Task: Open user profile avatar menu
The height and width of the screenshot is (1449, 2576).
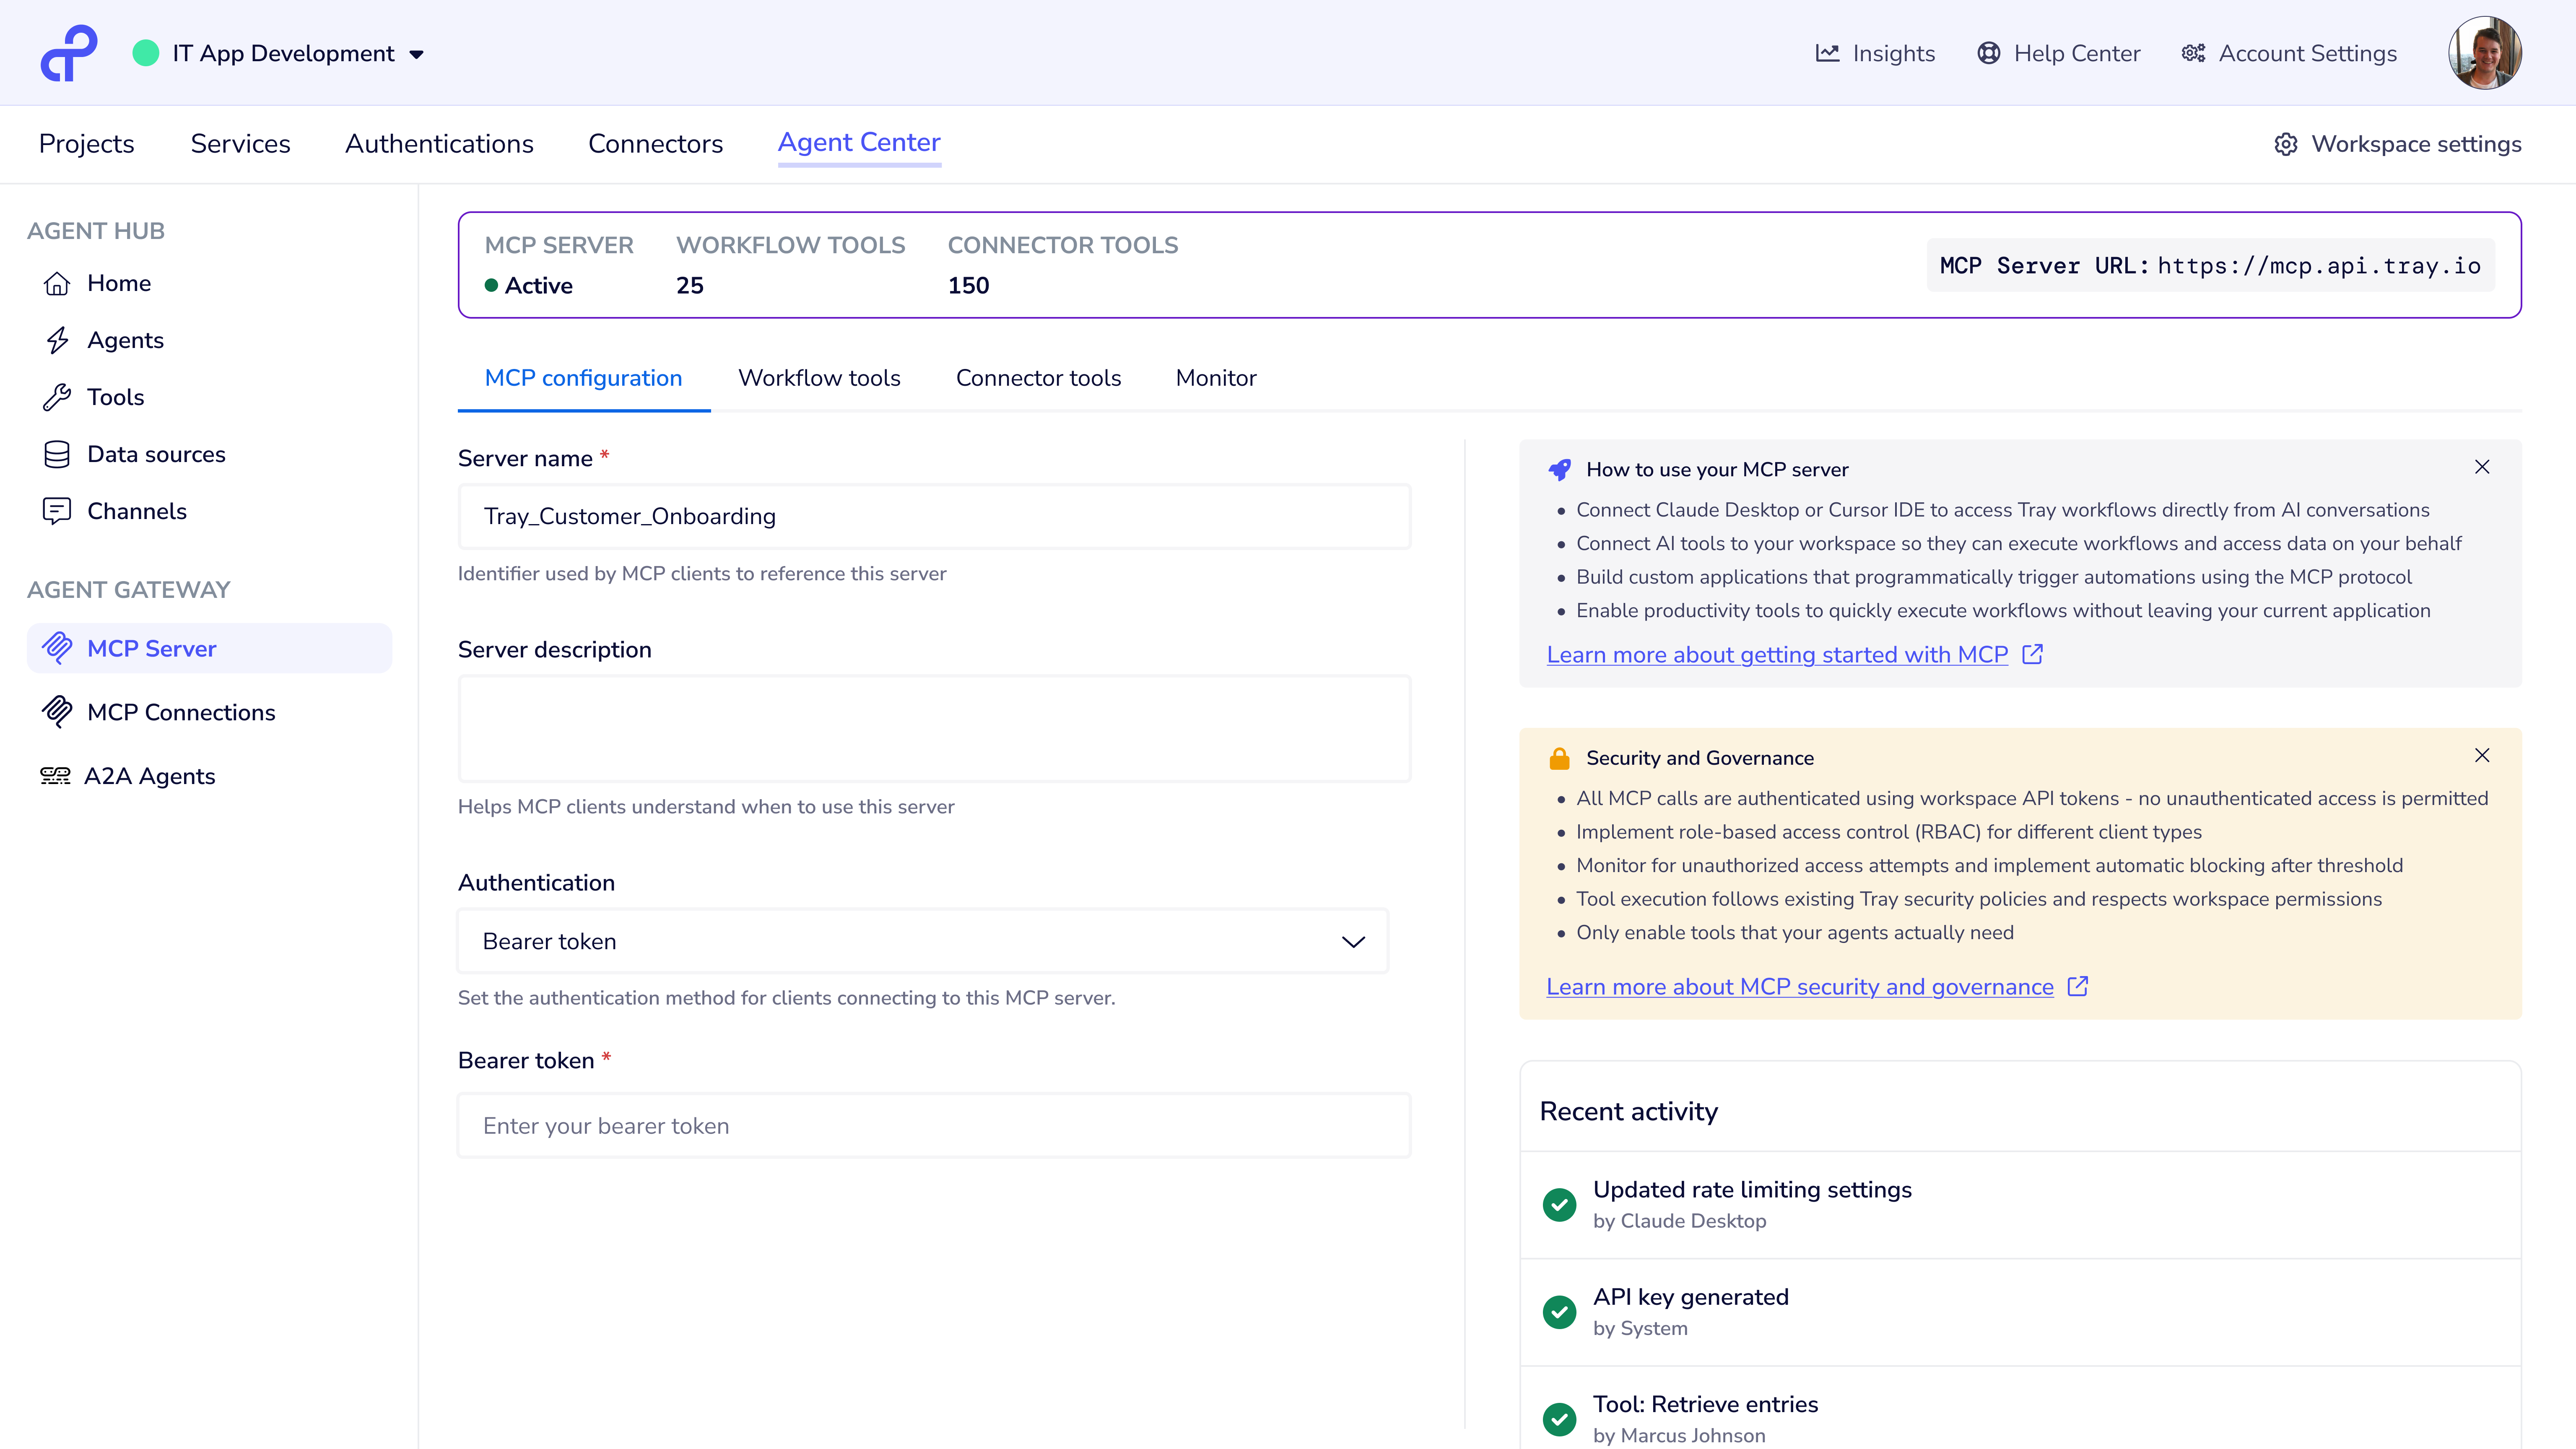Action: [x=2484, y=53]
